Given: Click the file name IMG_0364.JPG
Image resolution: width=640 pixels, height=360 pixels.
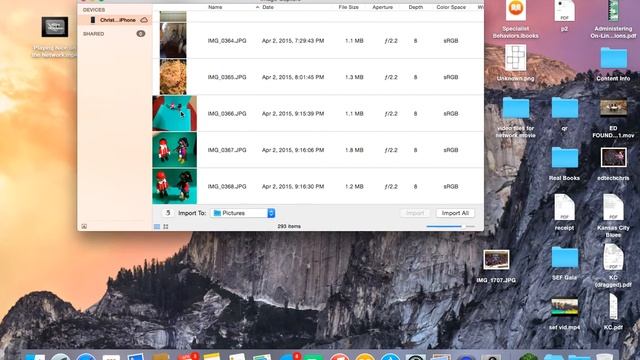Looking at the screenshot, I should (227, 41).
